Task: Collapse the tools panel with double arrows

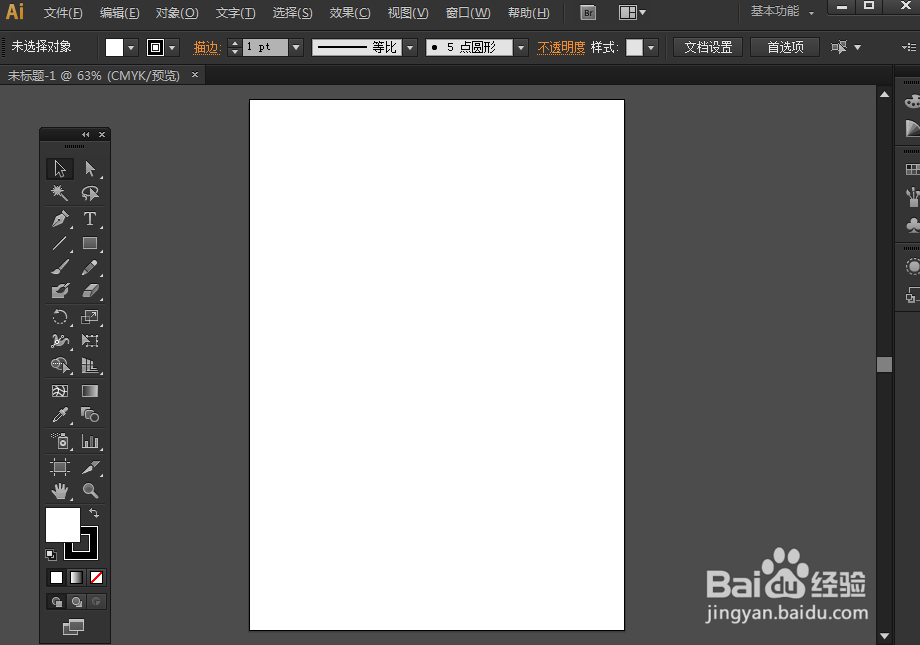Action: [x=86, y=134]
